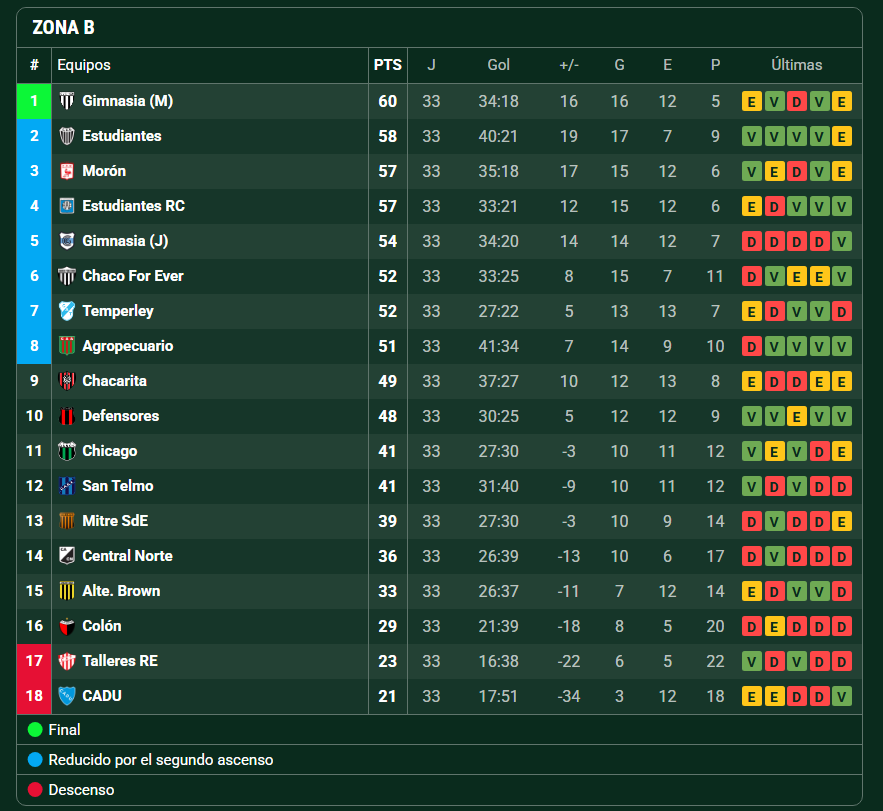This screenshot has width=883, height=811.
Task: Open the Estudiantes RC team link
Action: tap(133, 206)
